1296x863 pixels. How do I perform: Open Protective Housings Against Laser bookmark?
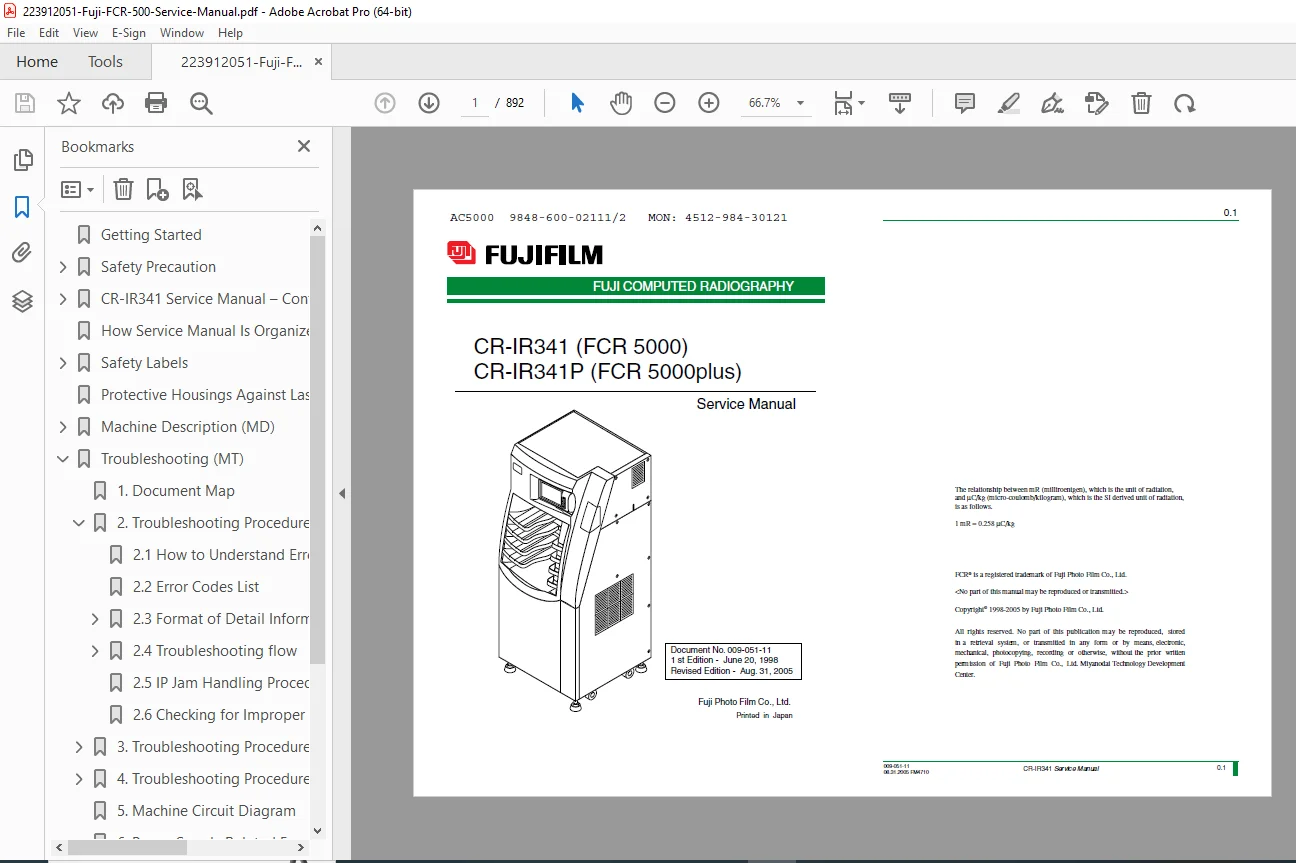205,395
